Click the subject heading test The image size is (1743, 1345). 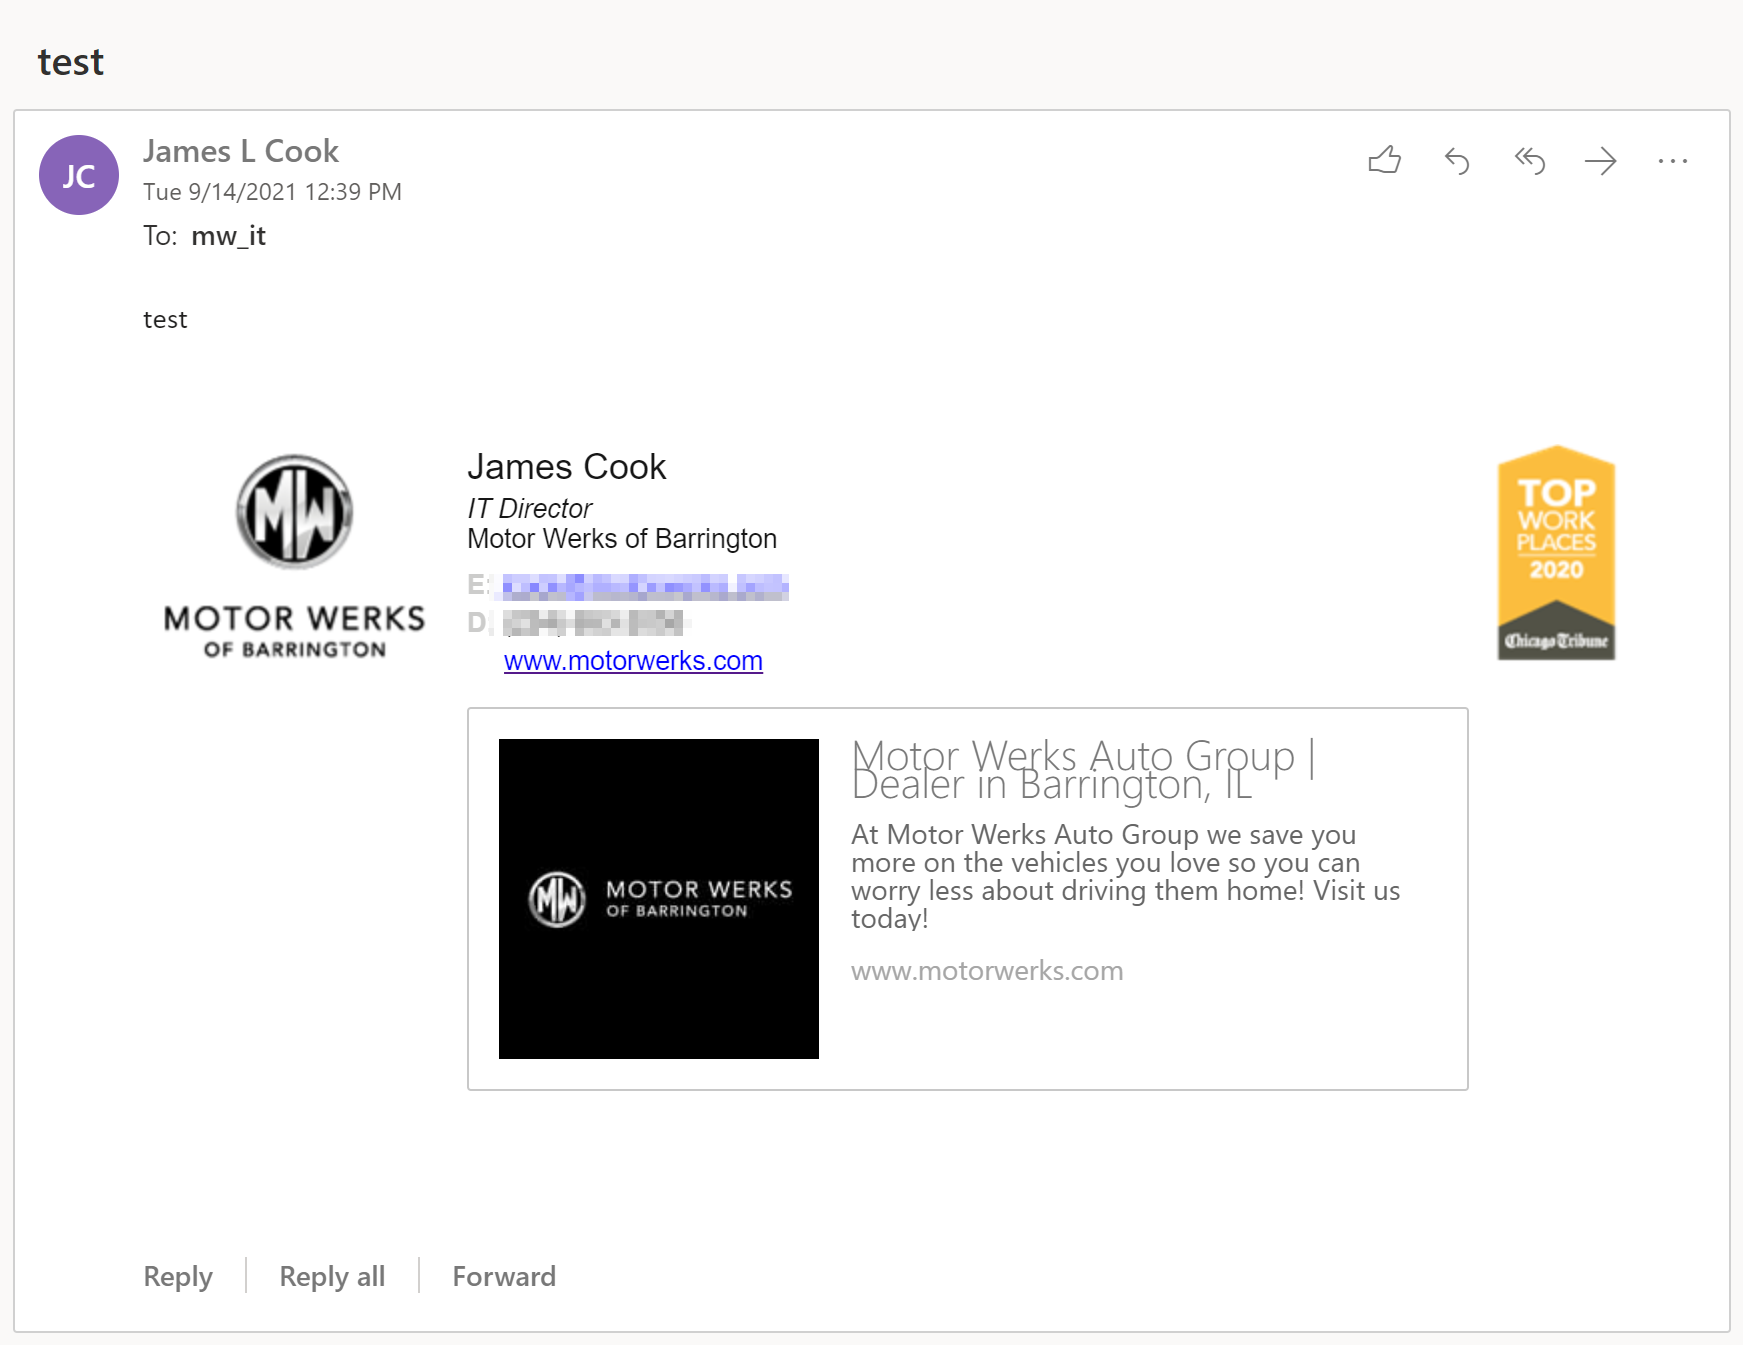(x=70, y=62)
